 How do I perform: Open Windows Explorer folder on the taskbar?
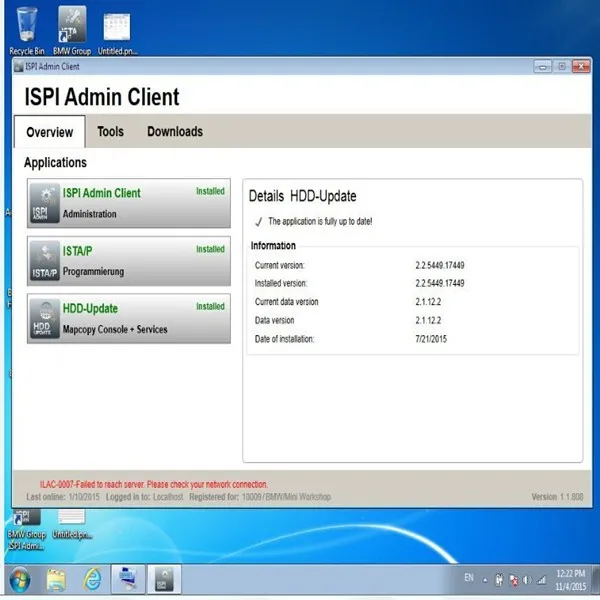point(56,580)
